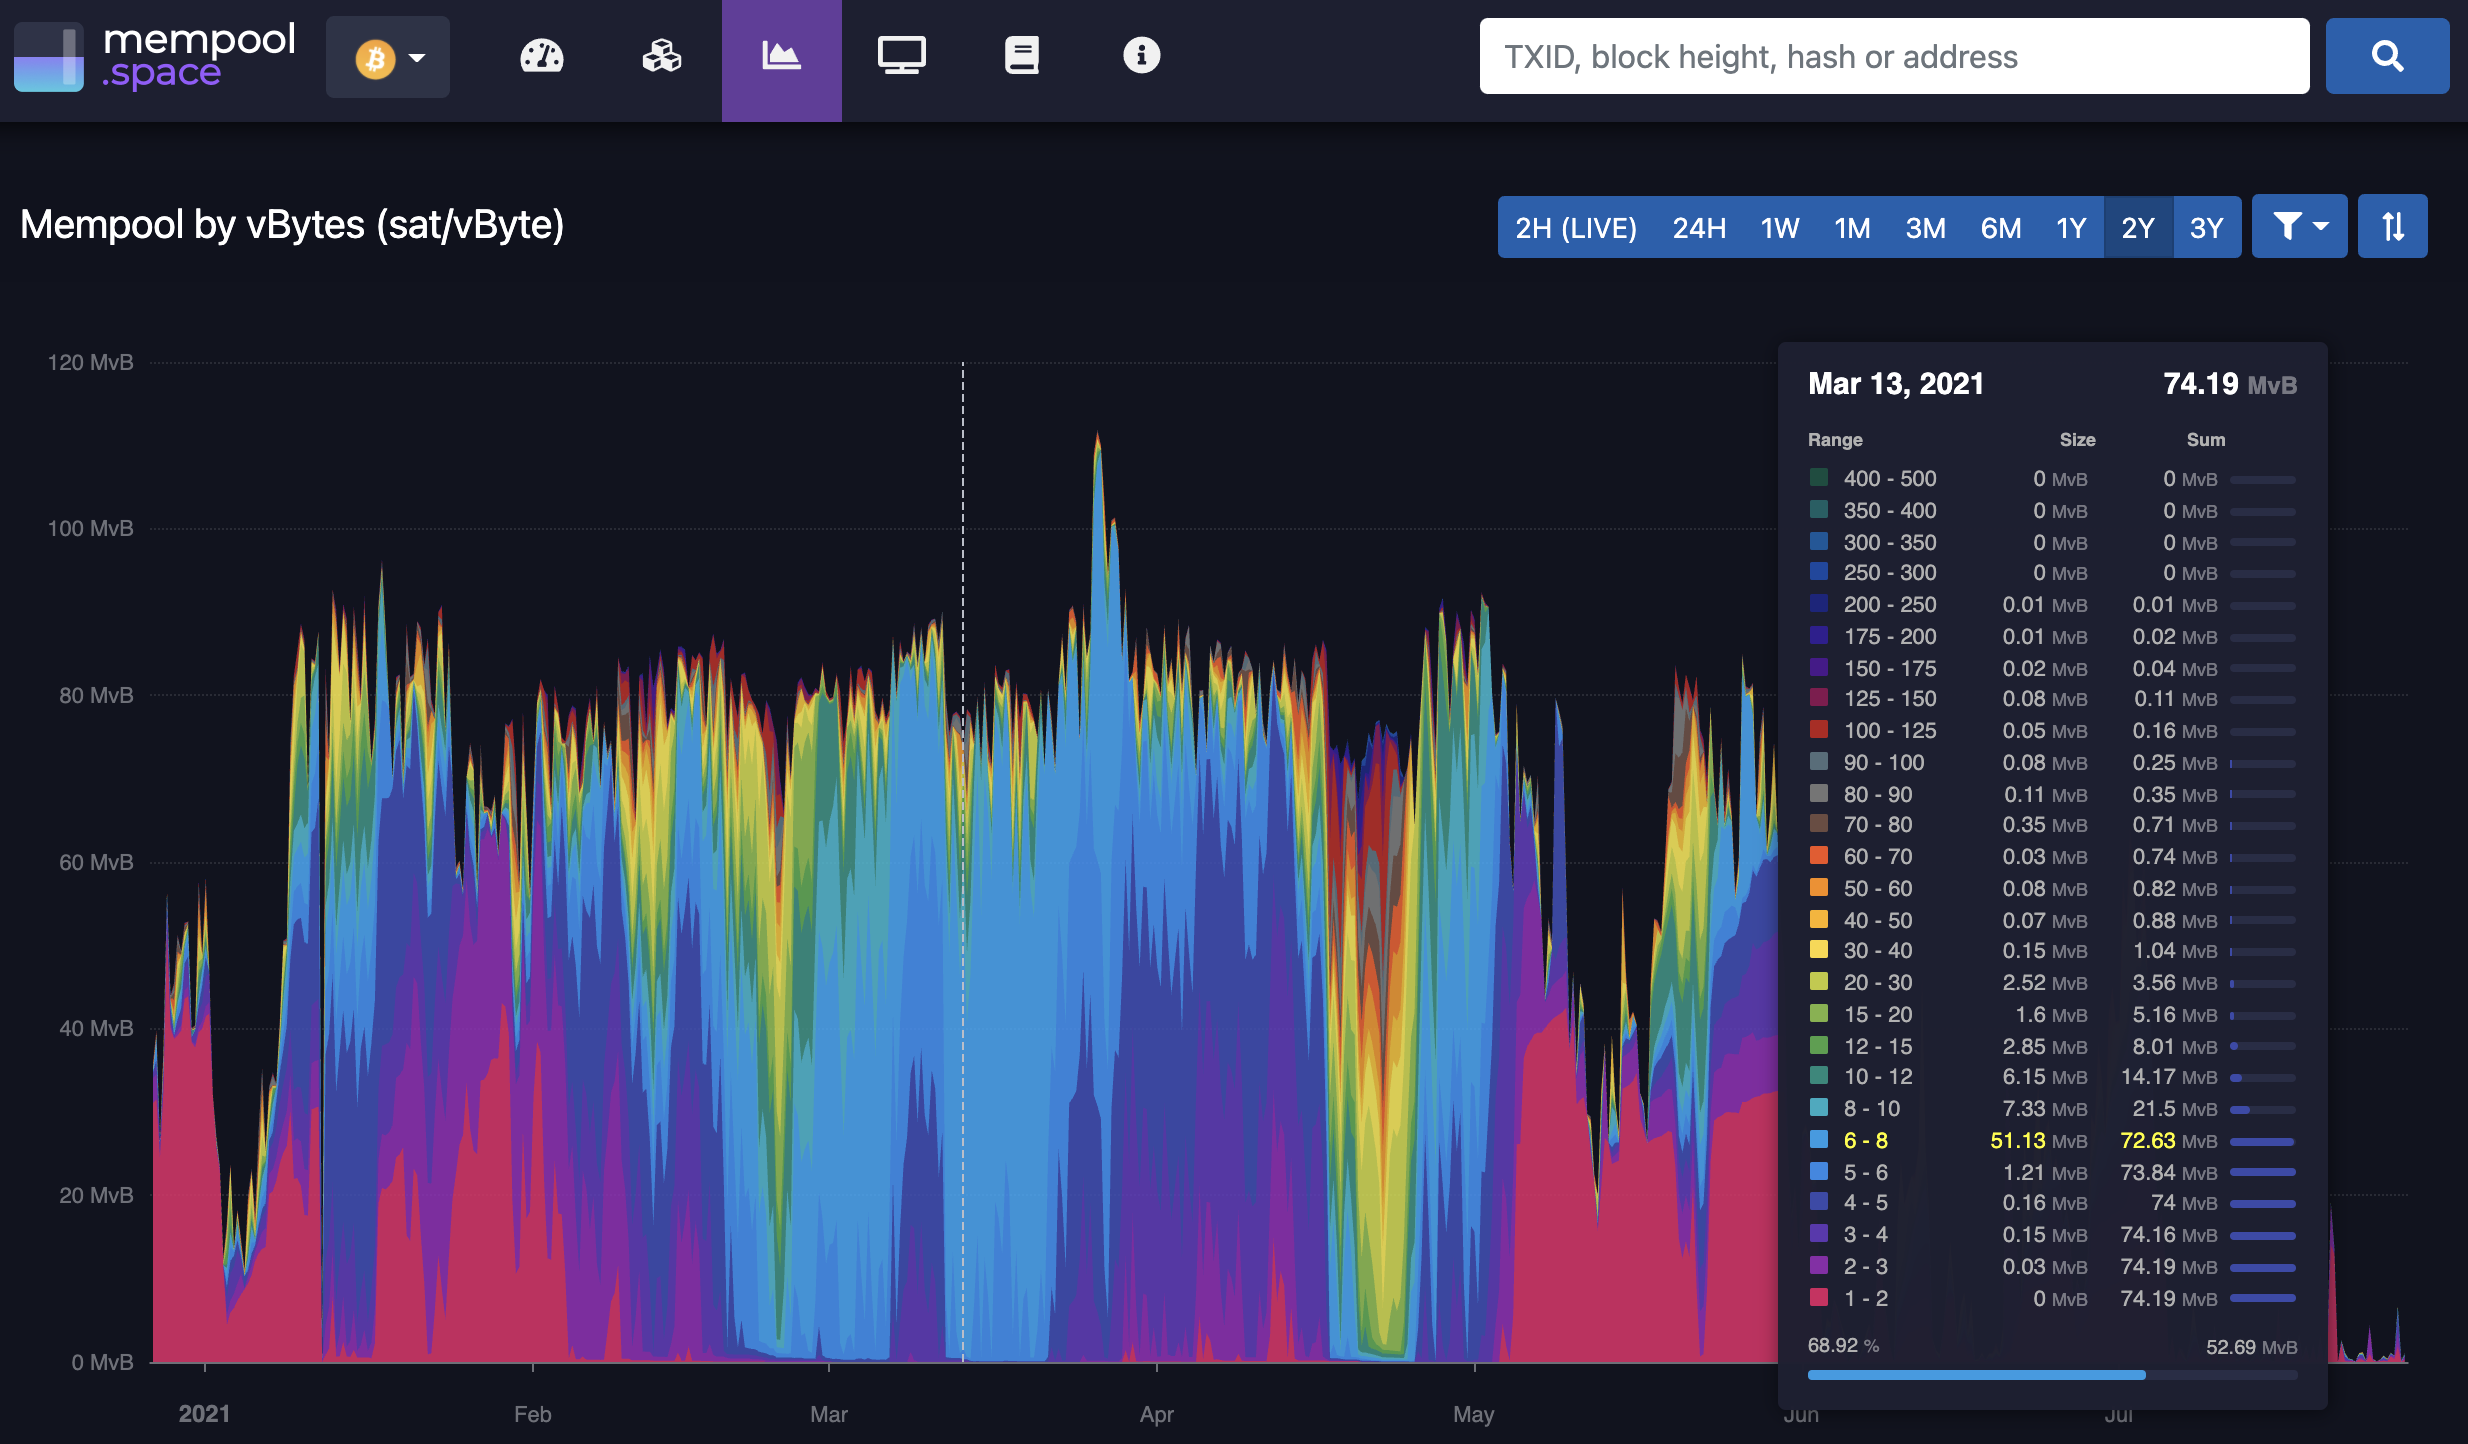Open the filter dropdown menu
Image resolution: width=2468 pixels, height=1444 pixels.
2299,226
